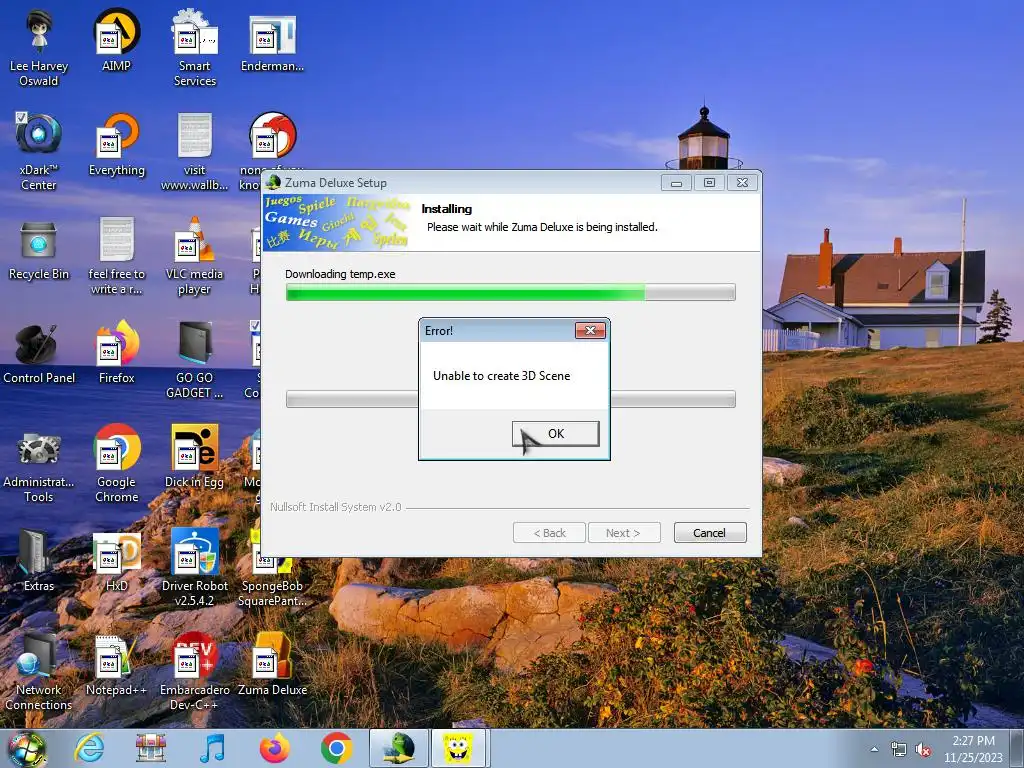Select the Driver Robot v2.5.4.2 icon
This screenshot has width=1024, height=768.
[x=195, y=568]
